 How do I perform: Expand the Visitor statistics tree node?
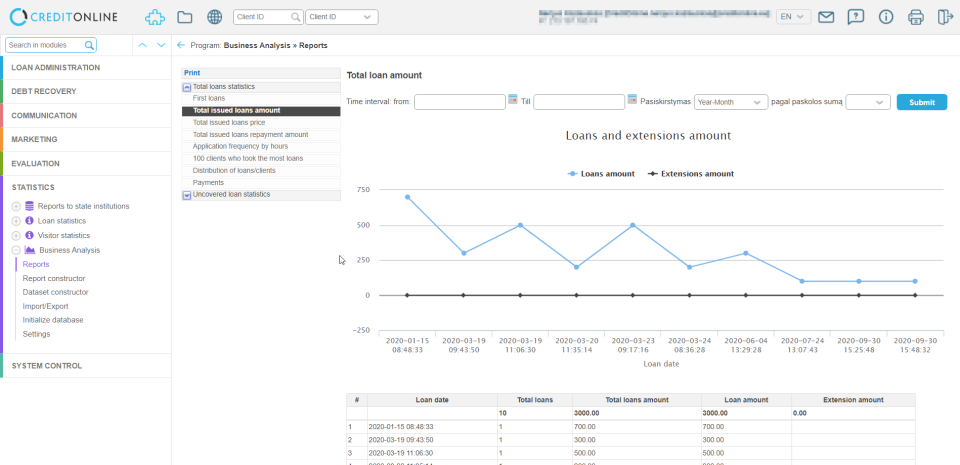[17, 236]
